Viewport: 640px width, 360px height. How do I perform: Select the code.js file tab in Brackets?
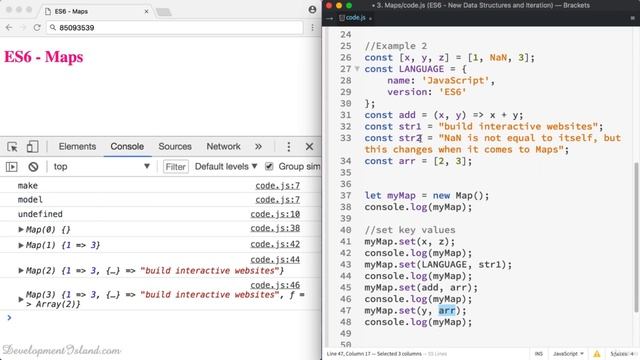(355, 18)
